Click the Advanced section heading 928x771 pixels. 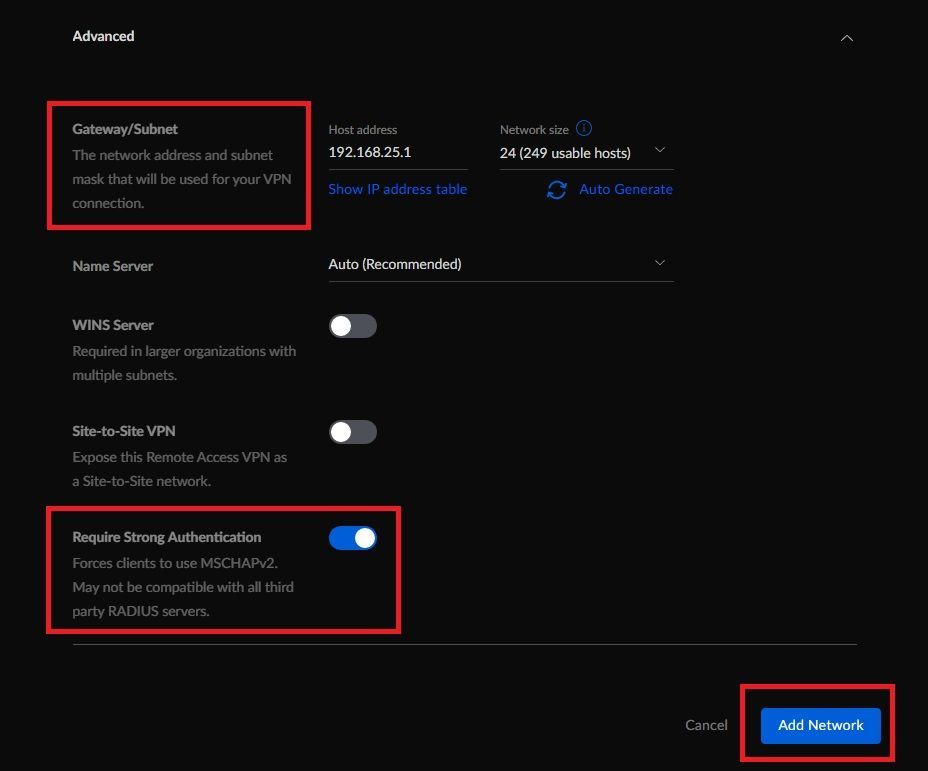pos(103,36)
